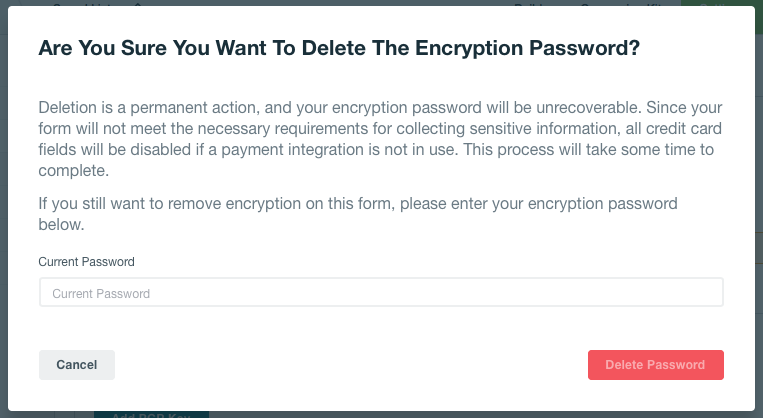Click the word 'below.' under the second paragraph
The width and height of the screenshot is (763, 418).
coord(61,225)
